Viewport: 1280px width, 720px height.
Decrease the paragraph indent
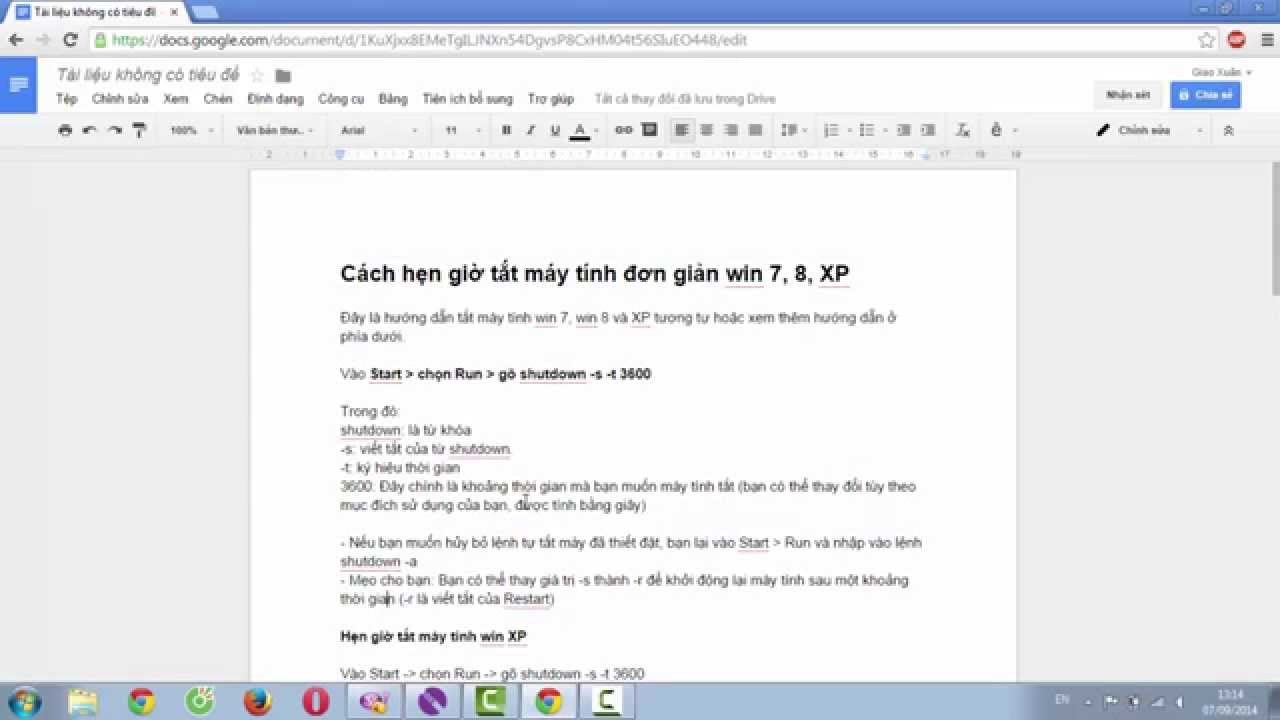[x=904, y=130]
